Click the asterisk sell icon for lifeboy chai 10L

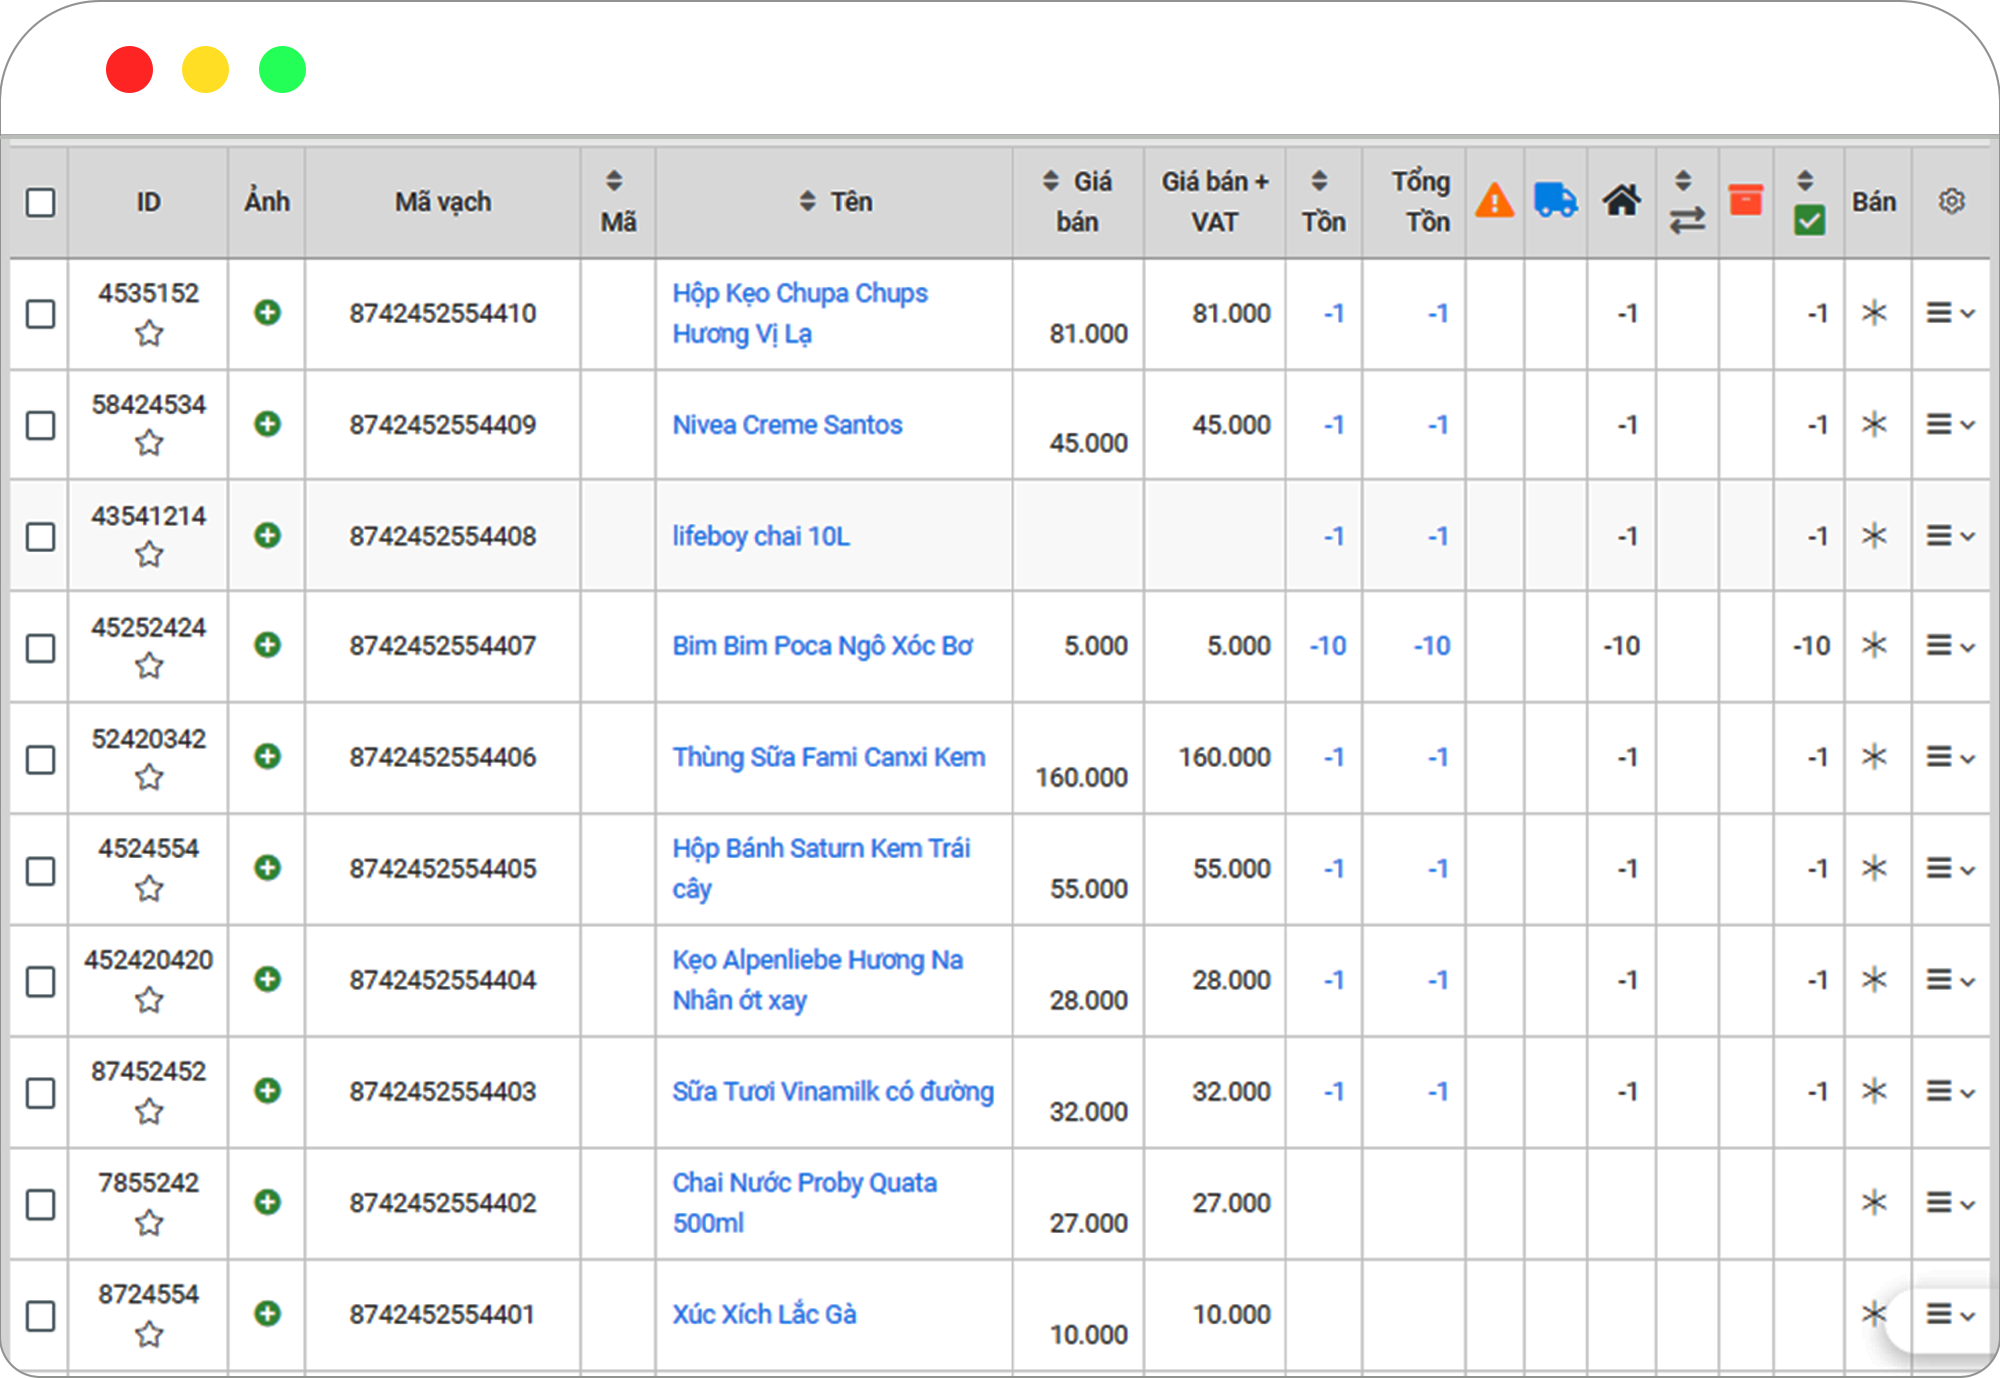[1874, 536]
